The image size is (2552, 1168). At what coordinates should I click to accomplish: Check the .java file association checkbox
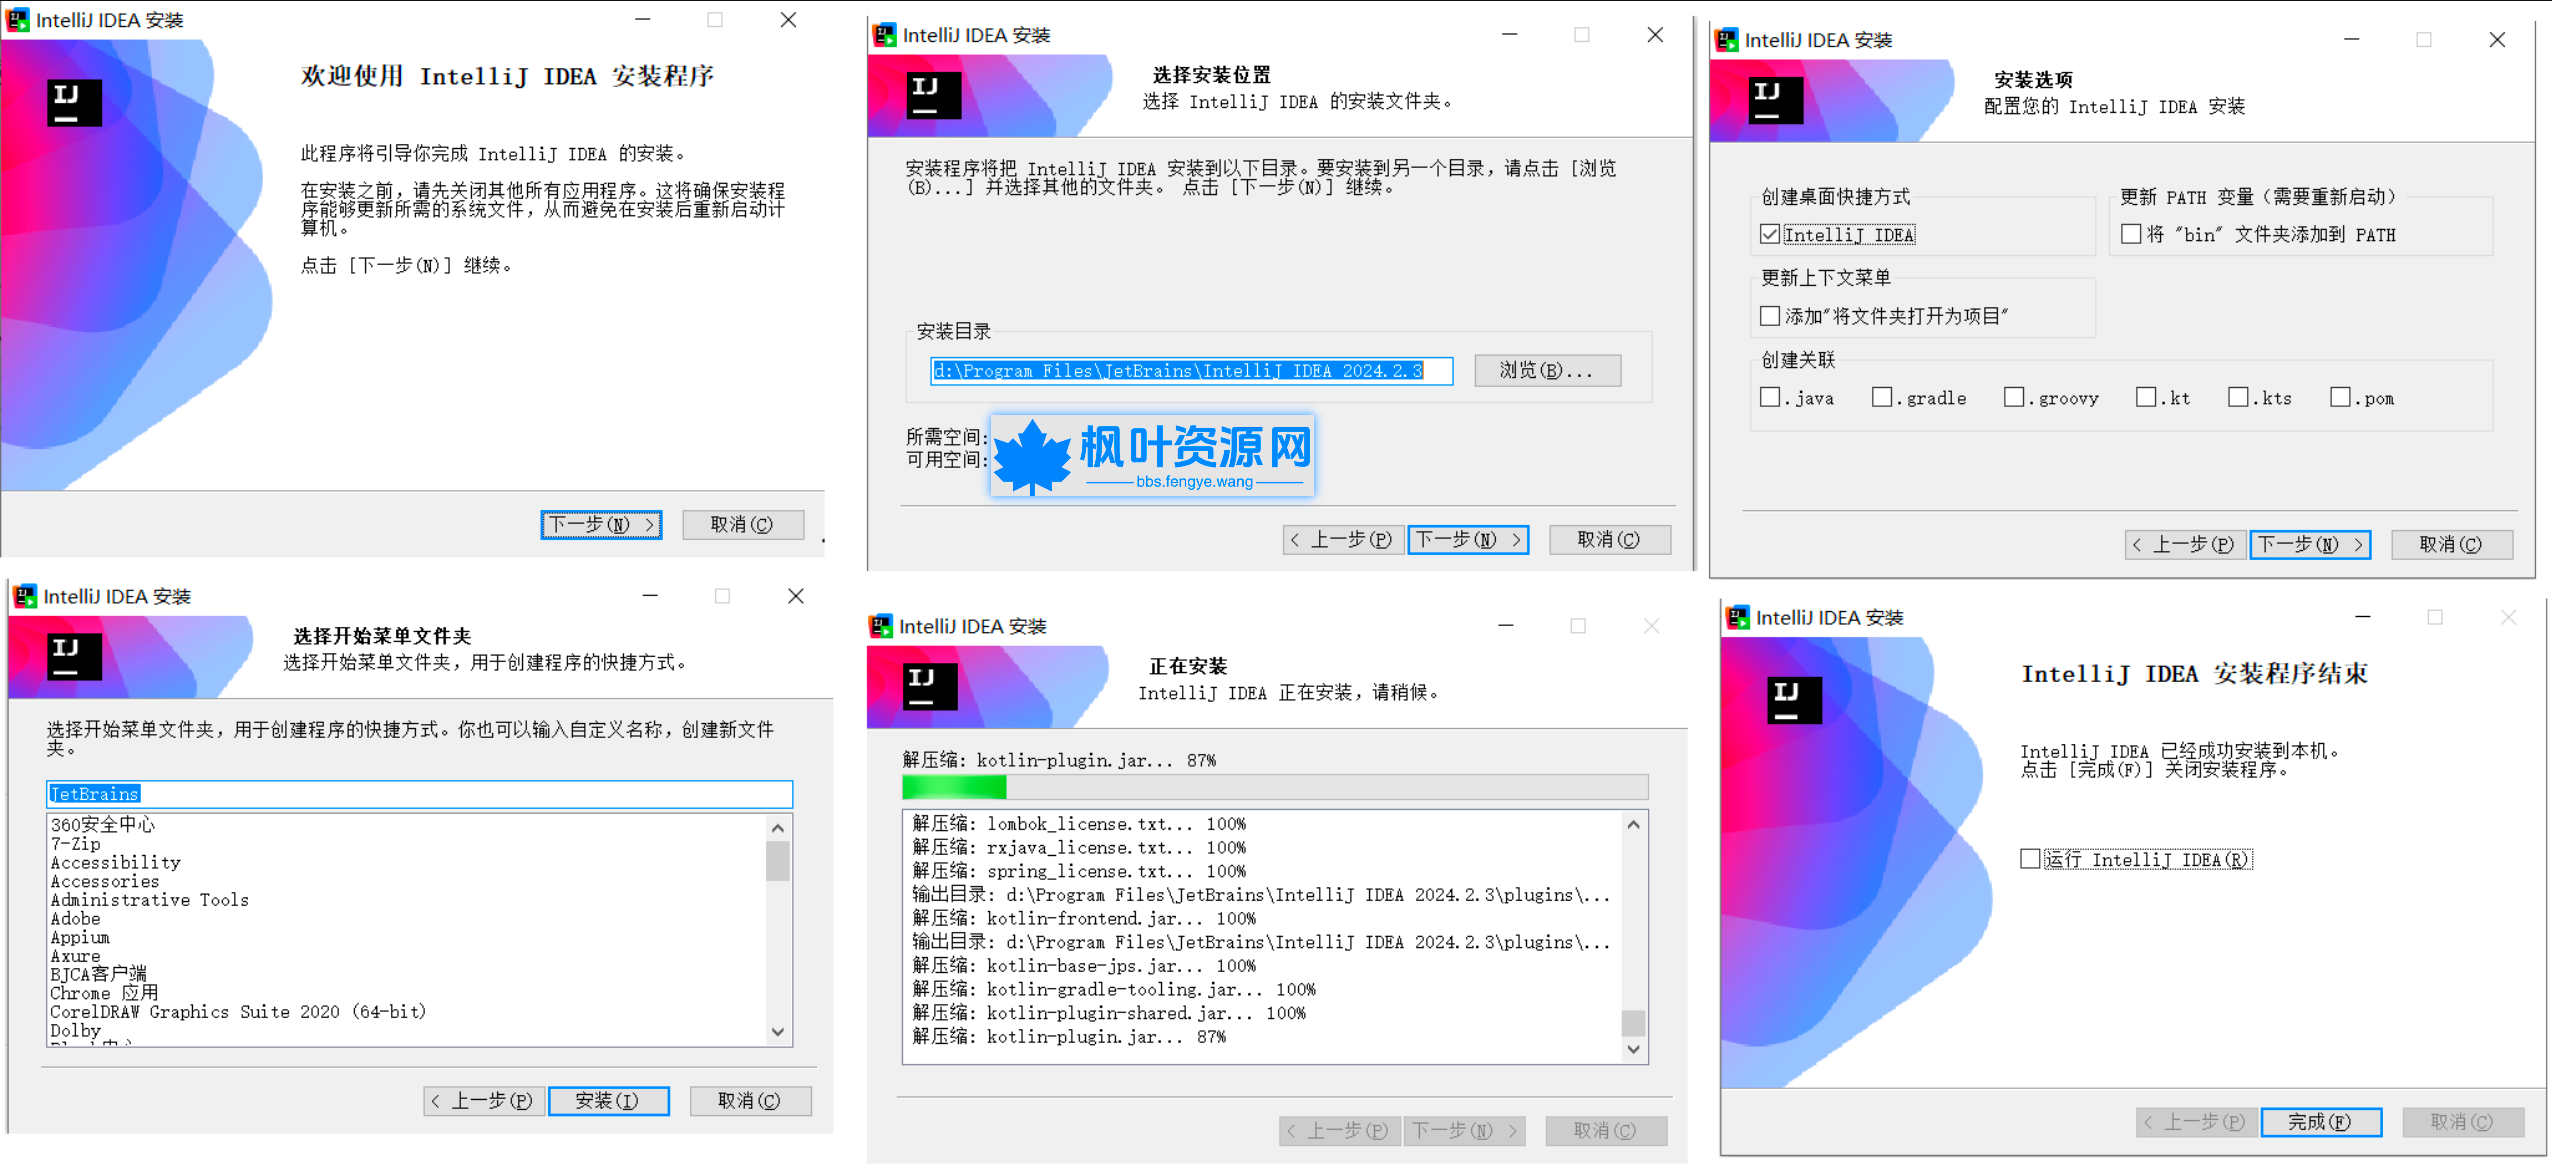(x=1770, y=397)
